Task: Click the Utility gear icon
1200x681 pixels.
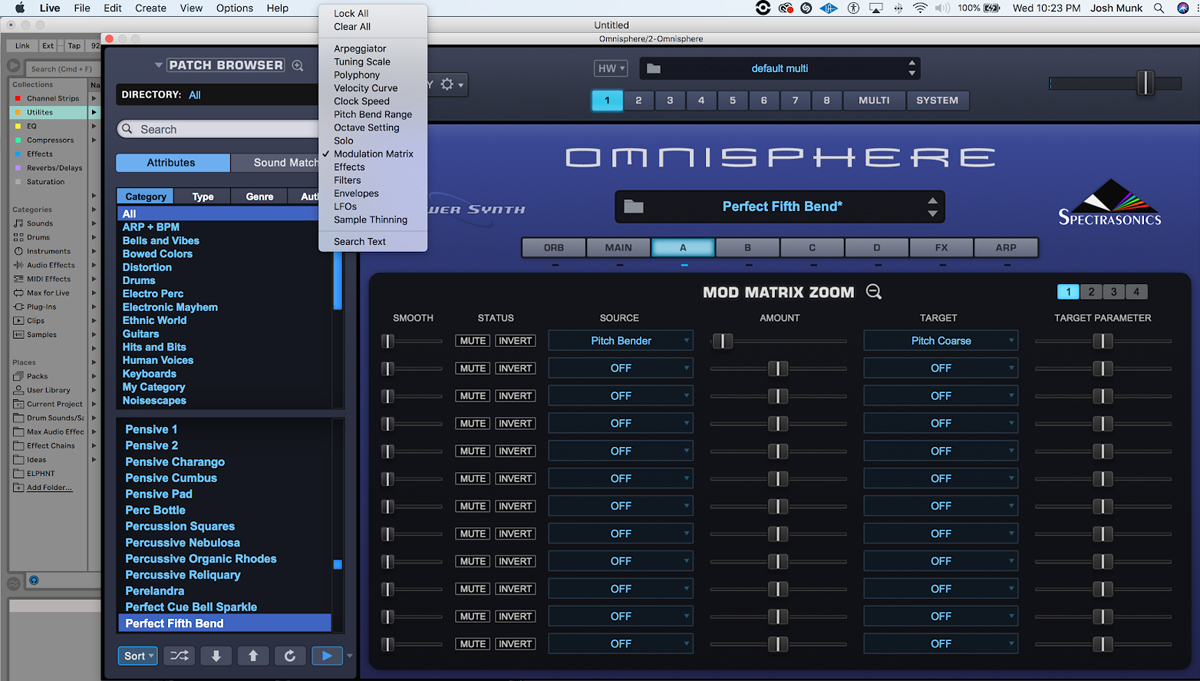Action: click(447, 85)
